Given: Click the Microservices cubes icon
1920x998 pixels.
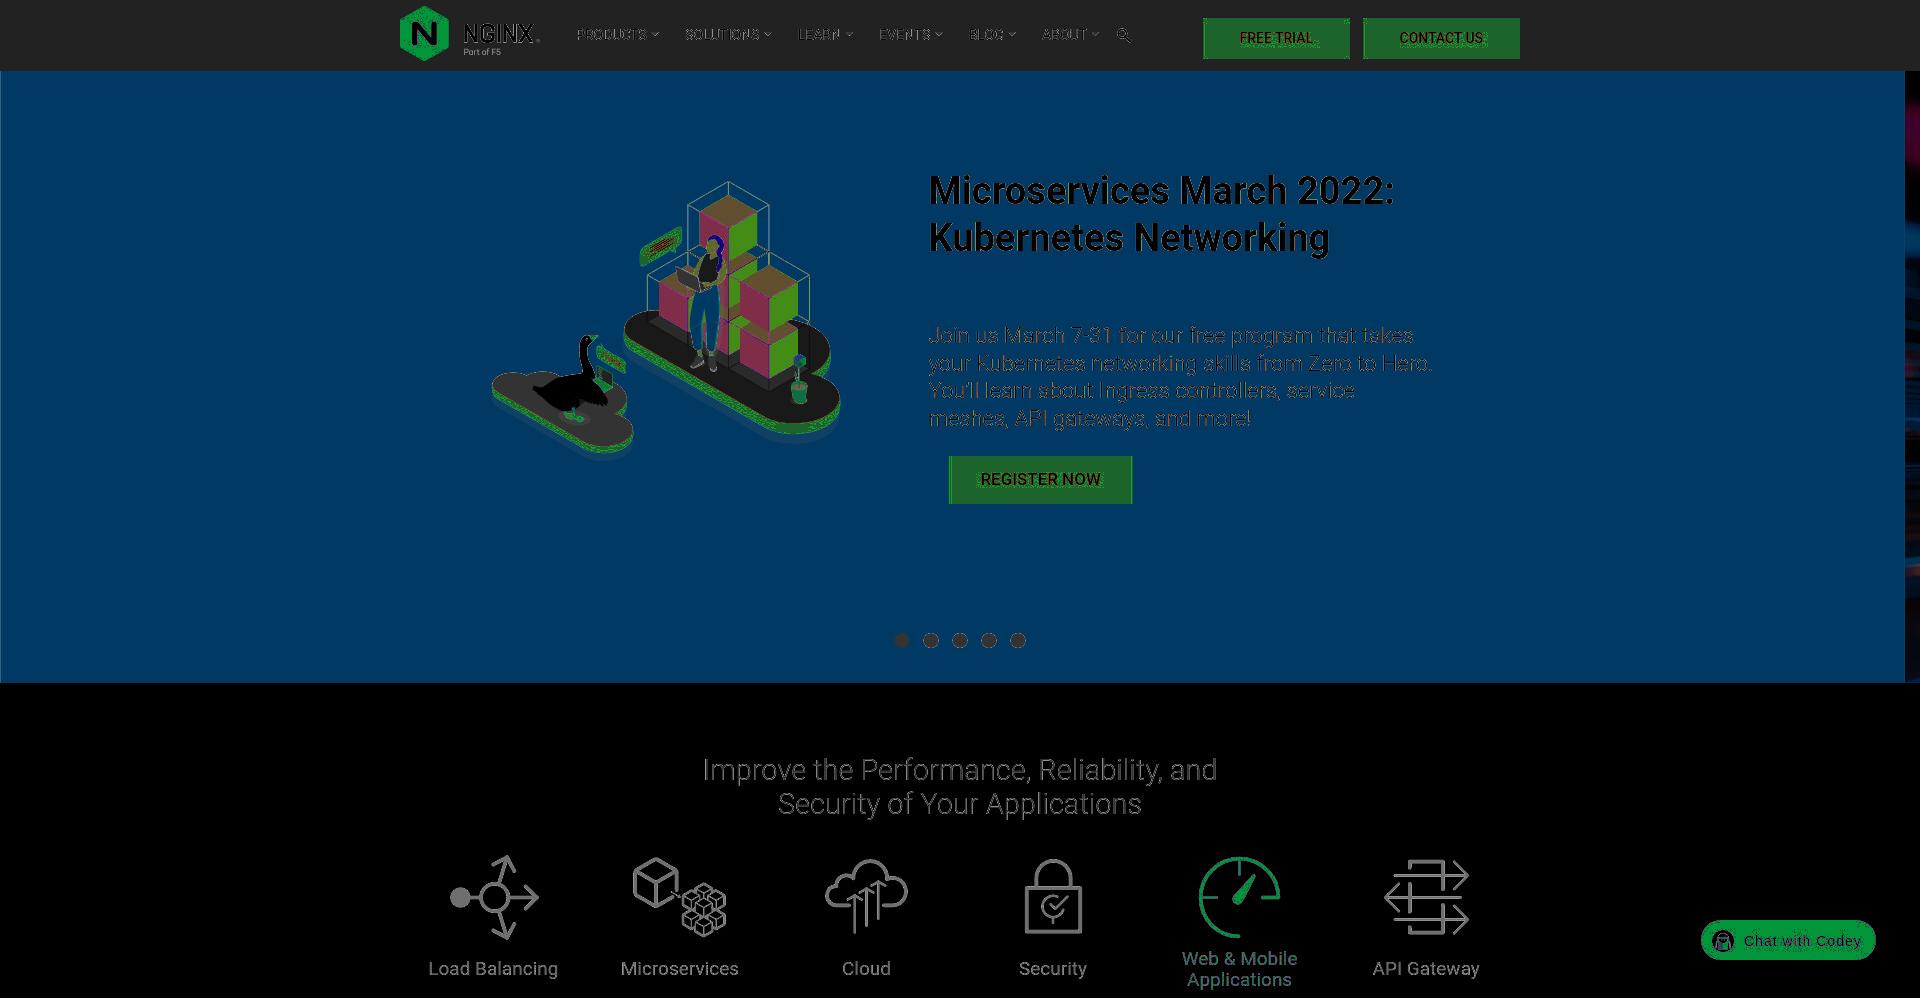Looking at the screenshot, I should pos(680,897).
